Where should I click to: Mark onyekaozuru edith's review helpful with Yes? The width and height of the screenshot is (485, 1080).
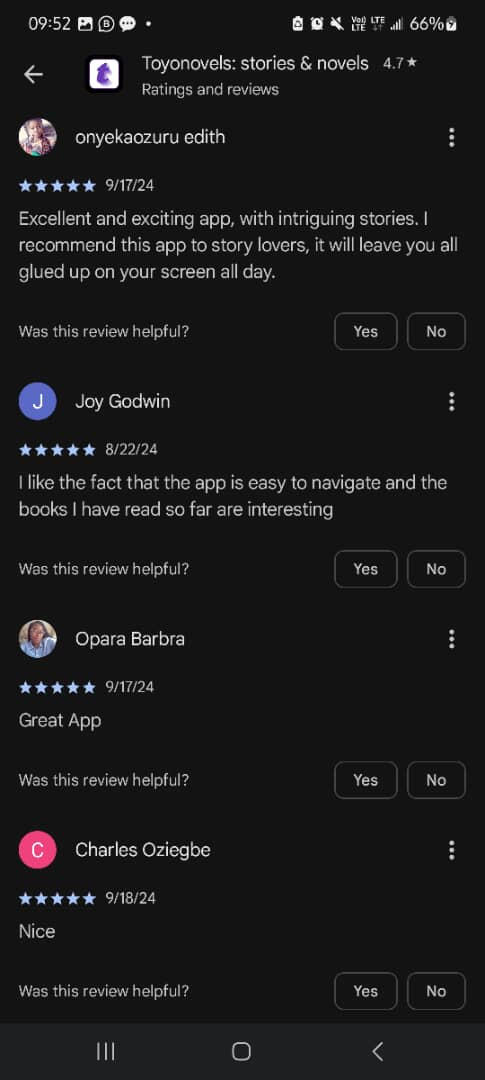coord(366,331)
